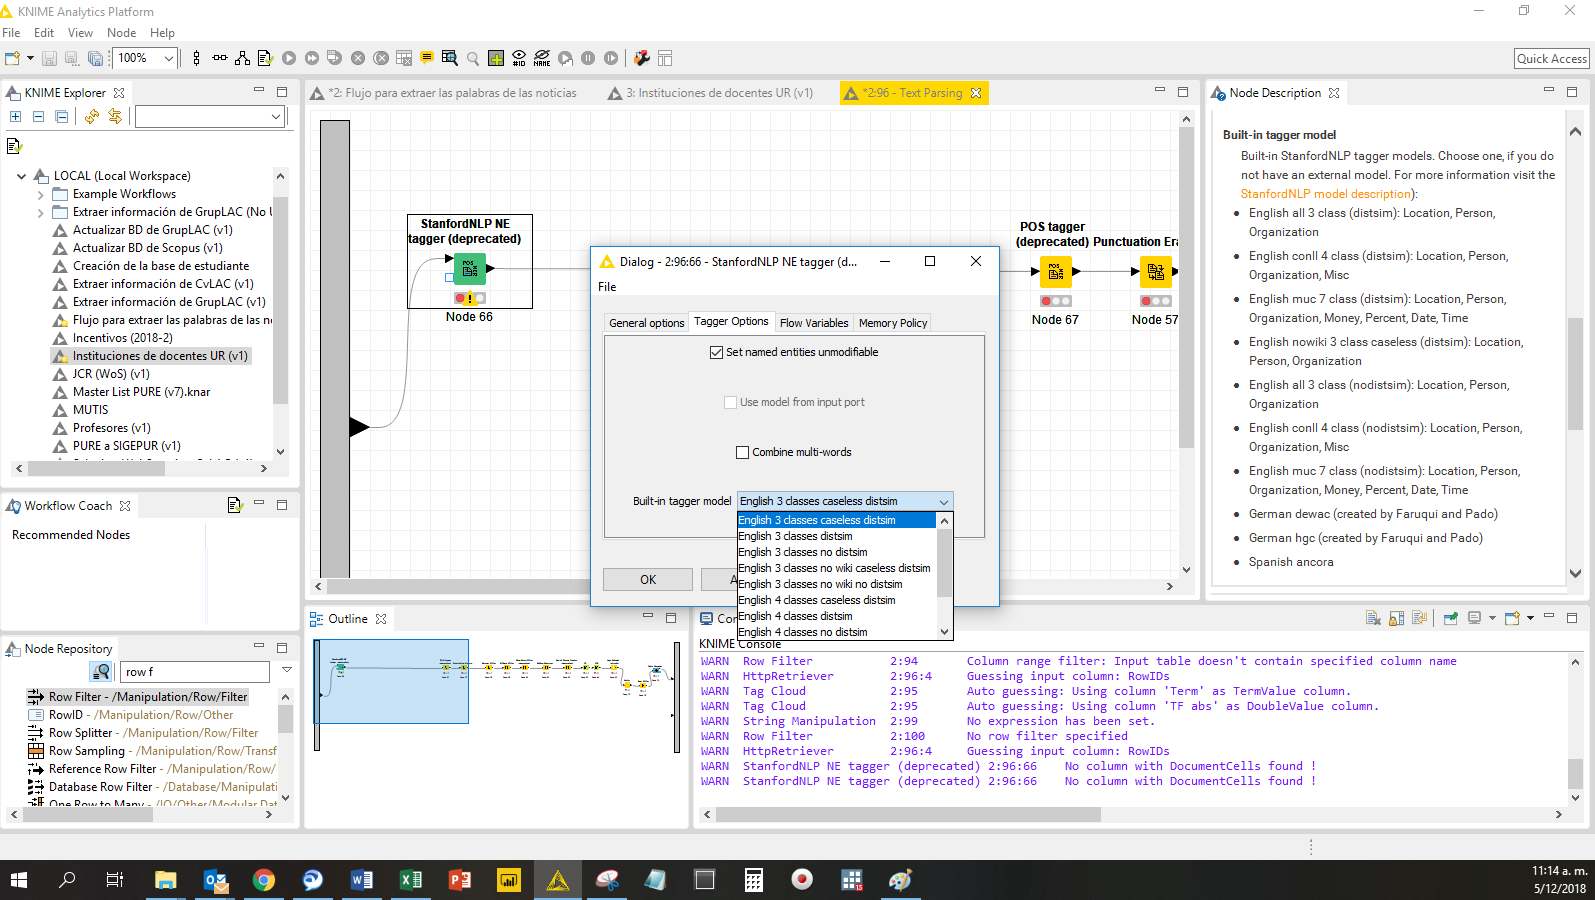Click the vertical alignment toolbar icon

coord(196,58)
